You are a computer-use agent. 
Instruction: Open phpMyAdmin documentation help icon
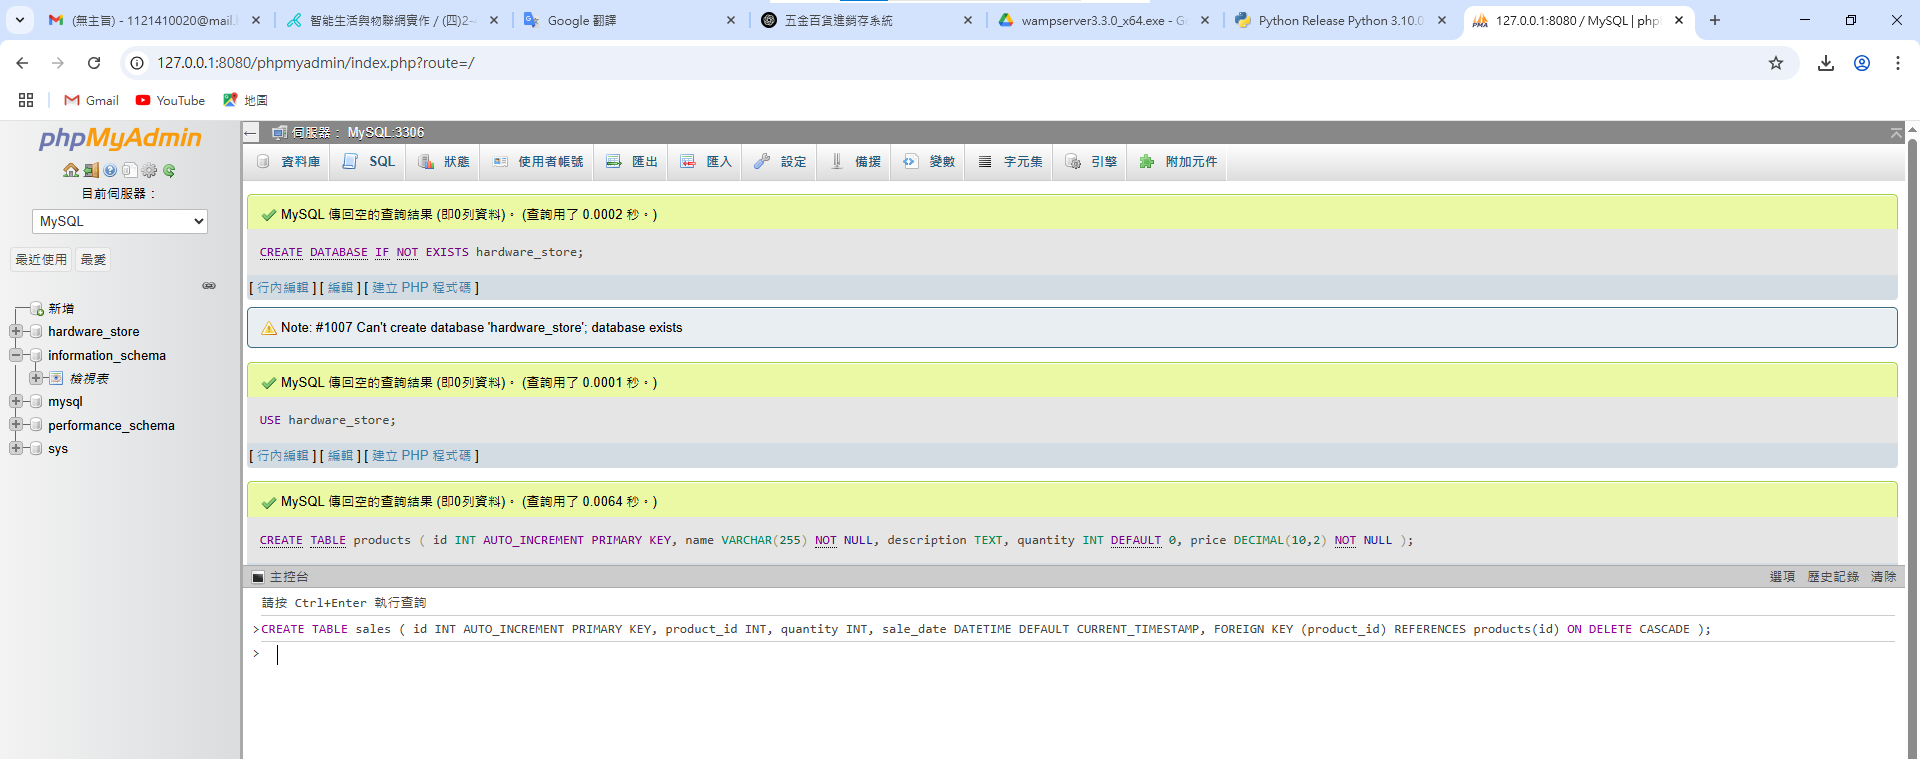(110, 171)
